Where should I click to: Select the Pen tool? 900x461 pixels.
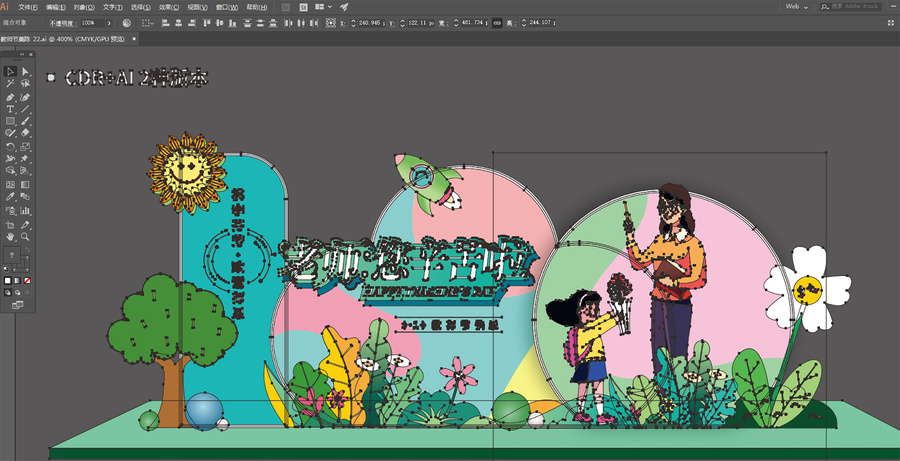(10, 97)
